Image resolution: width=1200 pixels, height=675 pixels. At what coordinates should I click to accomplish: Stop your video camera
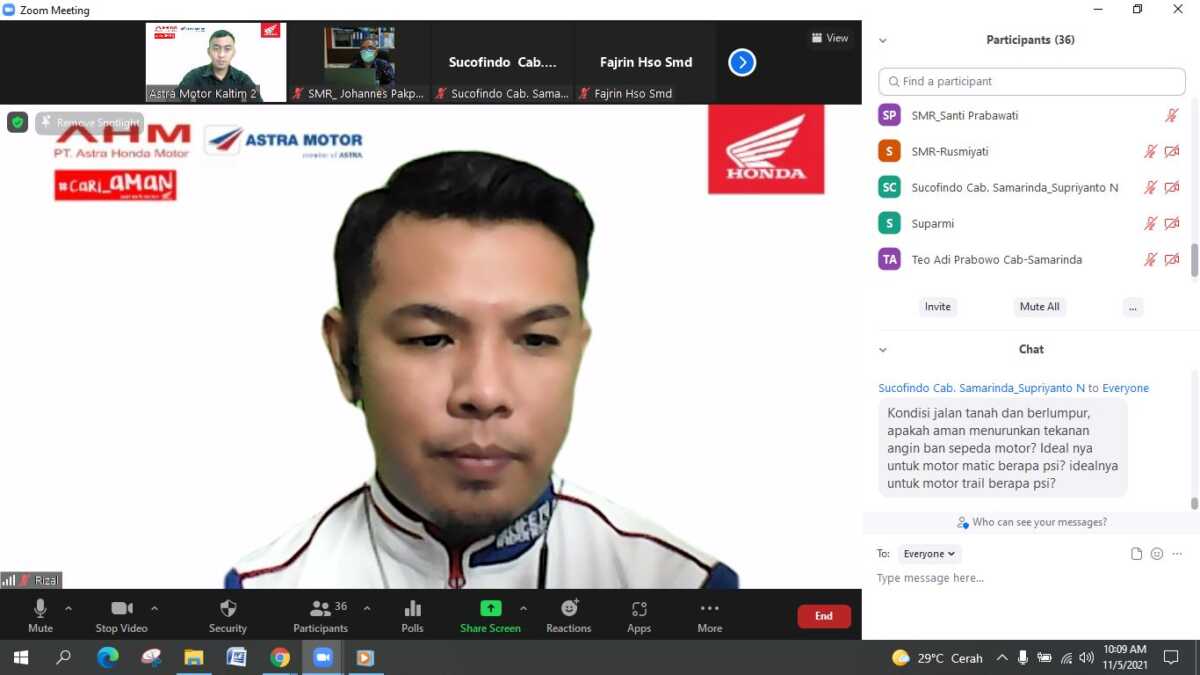pyautogui.click(x=121, y=610)
